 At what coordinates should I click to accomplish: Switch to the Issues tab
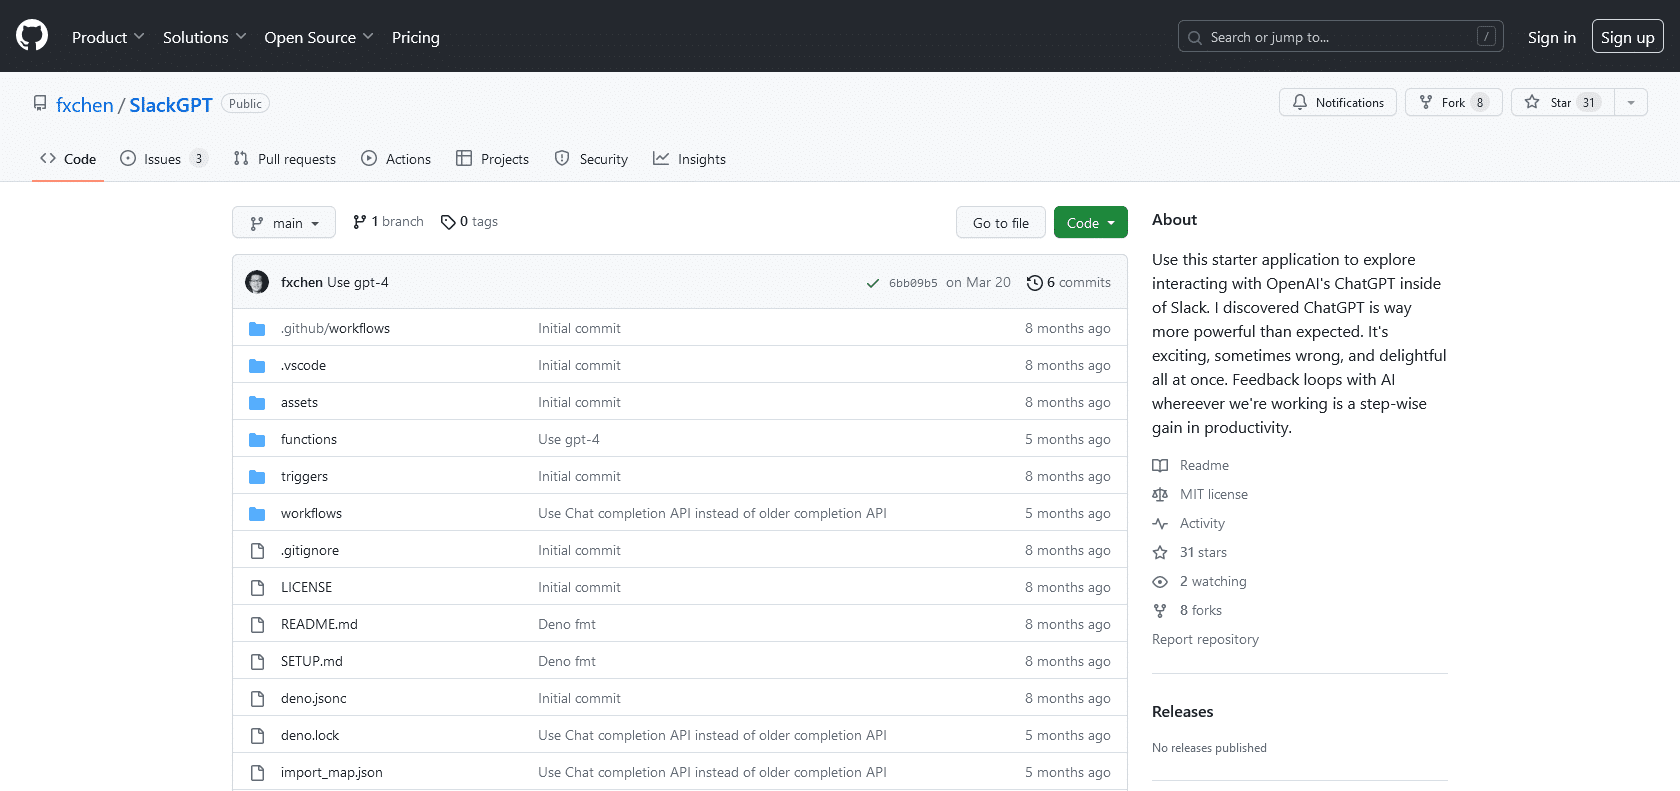pos(164,159)
